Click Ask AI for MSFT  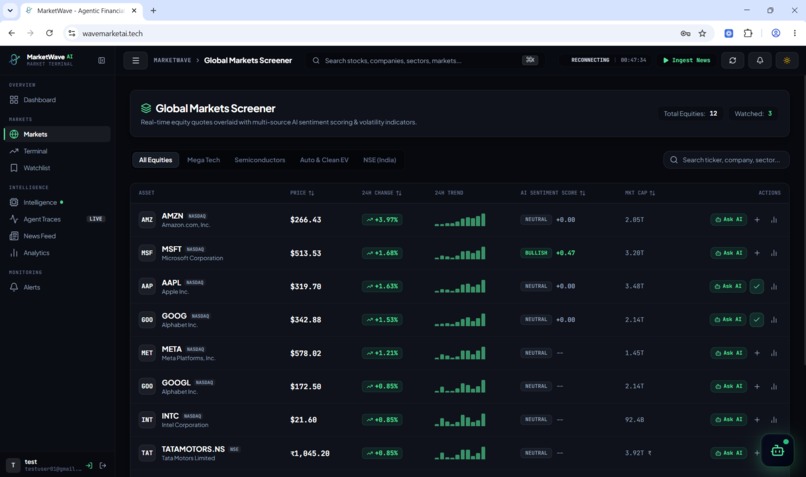click(x=728, y=253)
